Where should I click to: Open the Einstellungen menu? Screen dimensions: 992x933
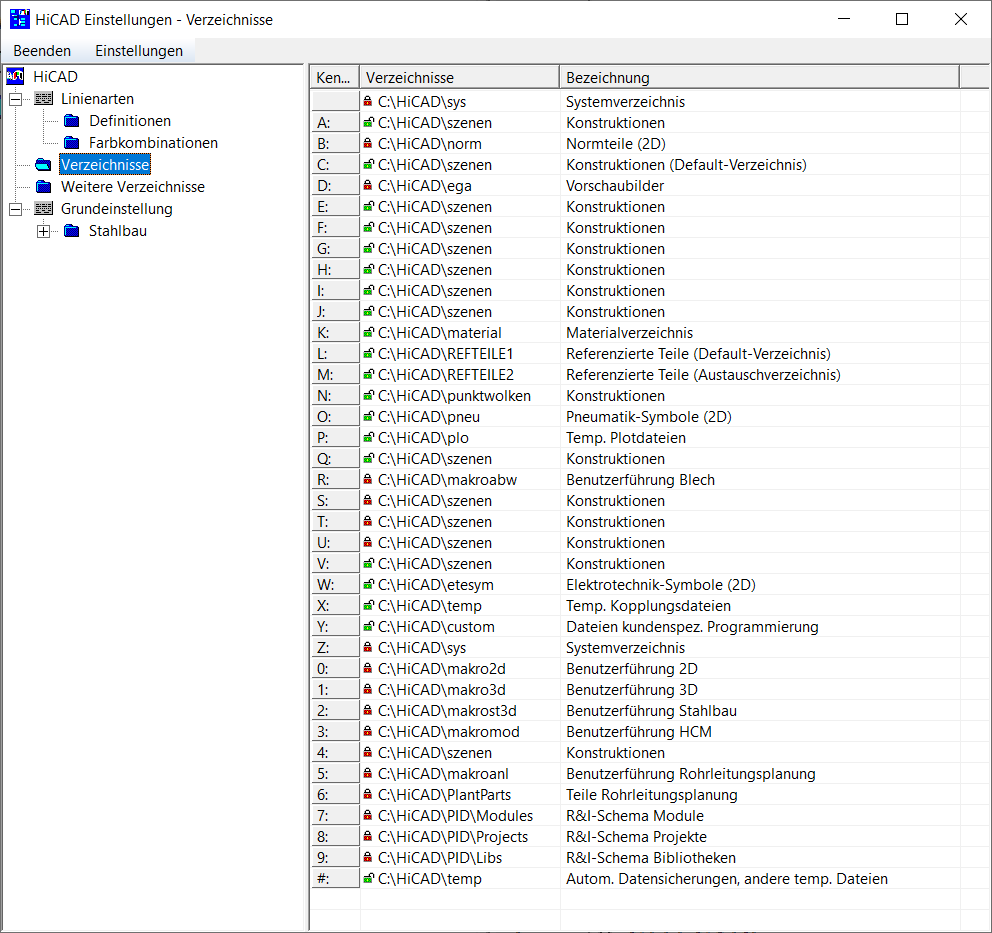click(x=139, y=50)
